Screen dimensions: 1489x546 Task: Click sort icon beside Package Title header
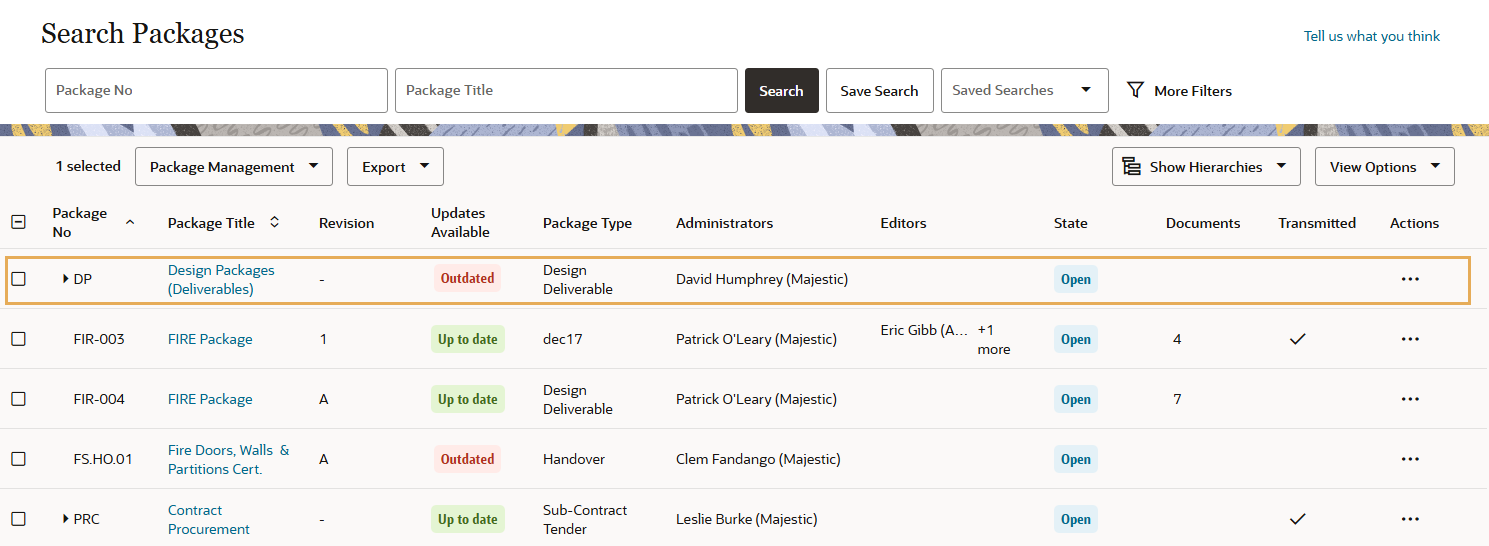274,223
